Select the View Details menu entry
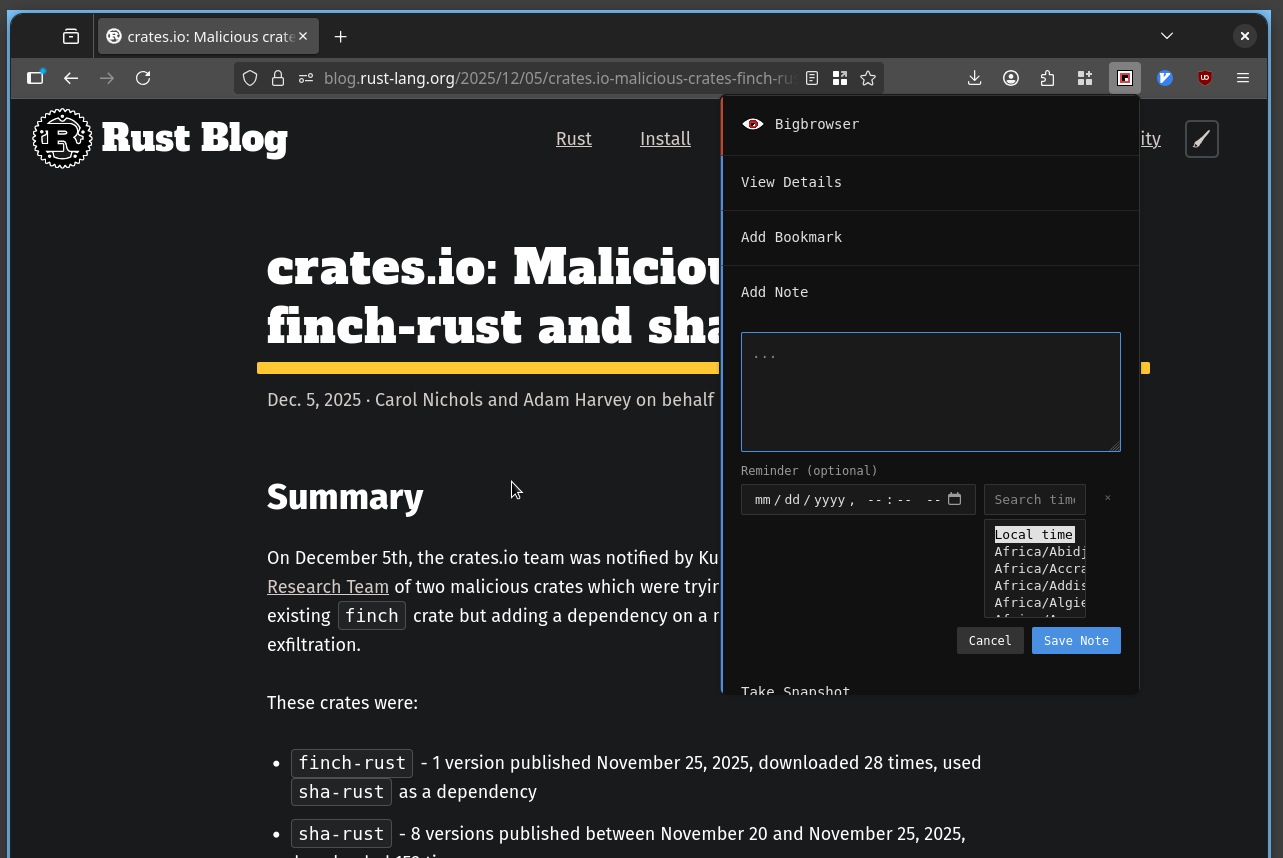This screenshot has height=858, width=1283. tap(791, 182)
